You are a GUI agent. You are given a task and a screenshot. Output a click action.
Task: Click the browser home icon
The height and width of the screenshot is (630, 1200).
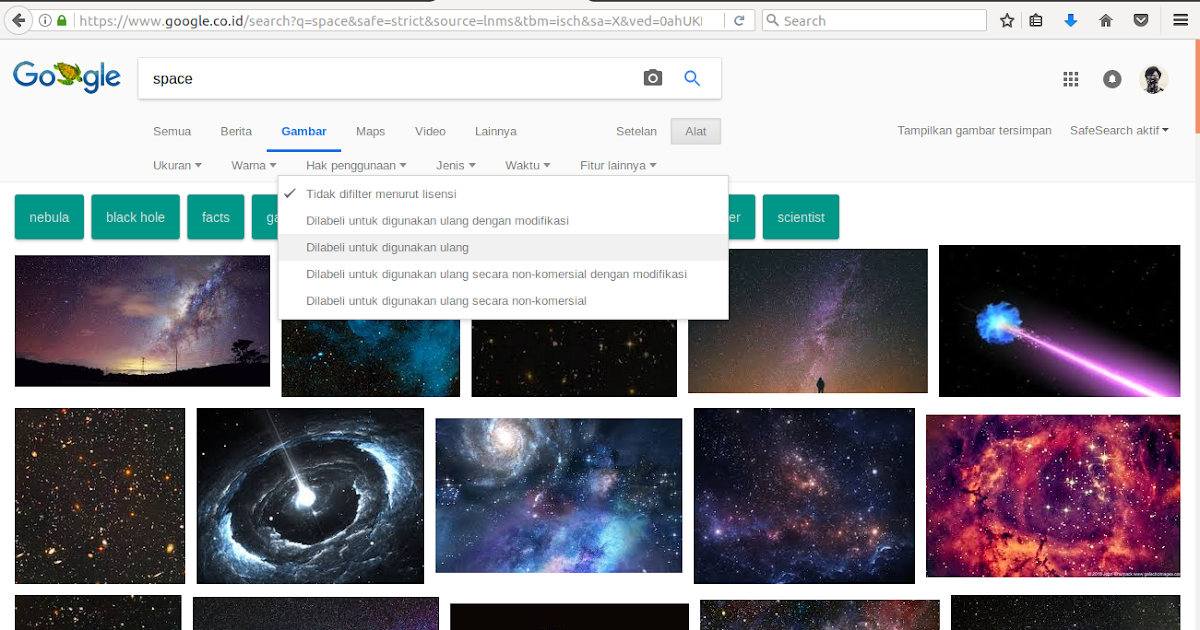coord(1106,20)
